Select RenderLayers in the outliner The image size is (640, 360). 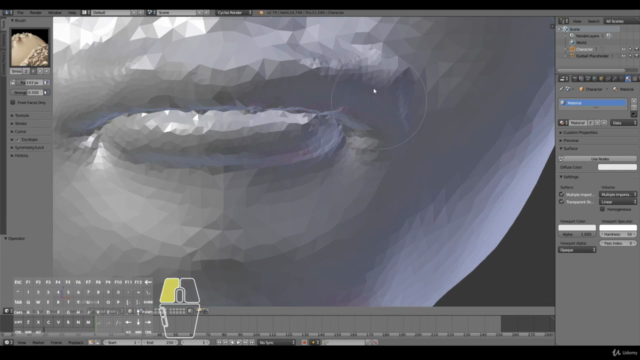587,36
